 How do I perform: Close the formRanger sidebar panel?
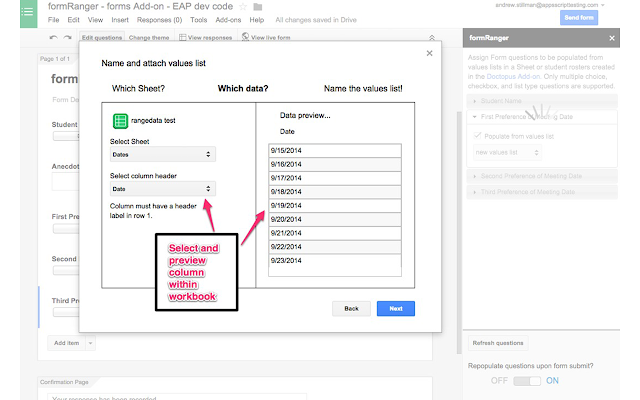pyautogui.click(x=609, y=39)
